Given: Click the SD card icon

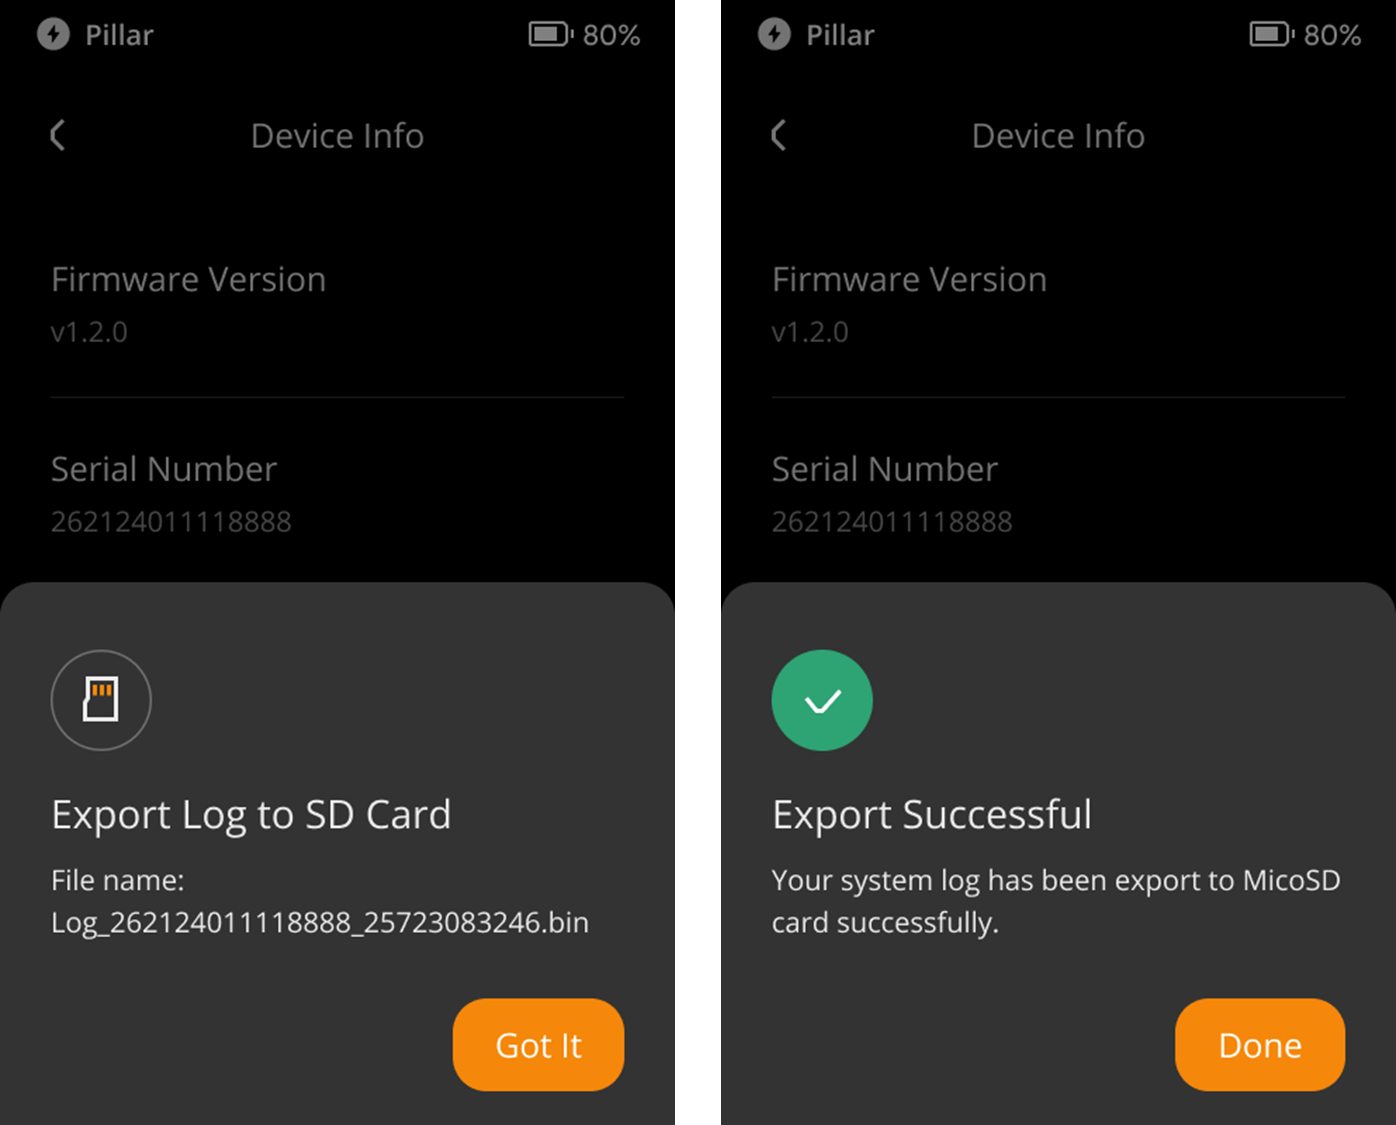Looking at the screenshot, I should [x=101, y=700].
